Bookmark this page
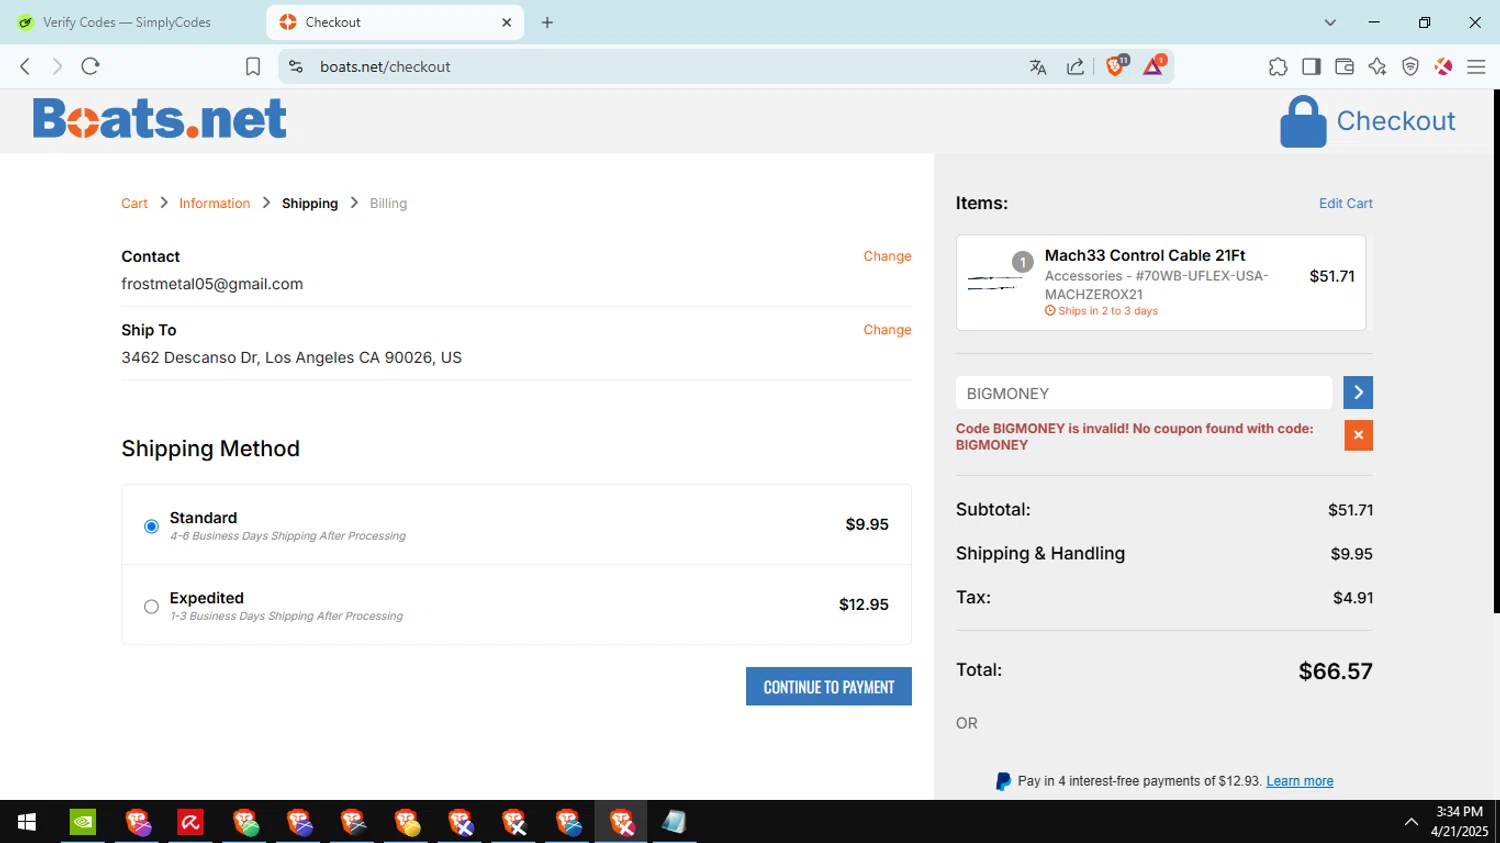This screenshot has height=843, width=1500. (253, 66)
